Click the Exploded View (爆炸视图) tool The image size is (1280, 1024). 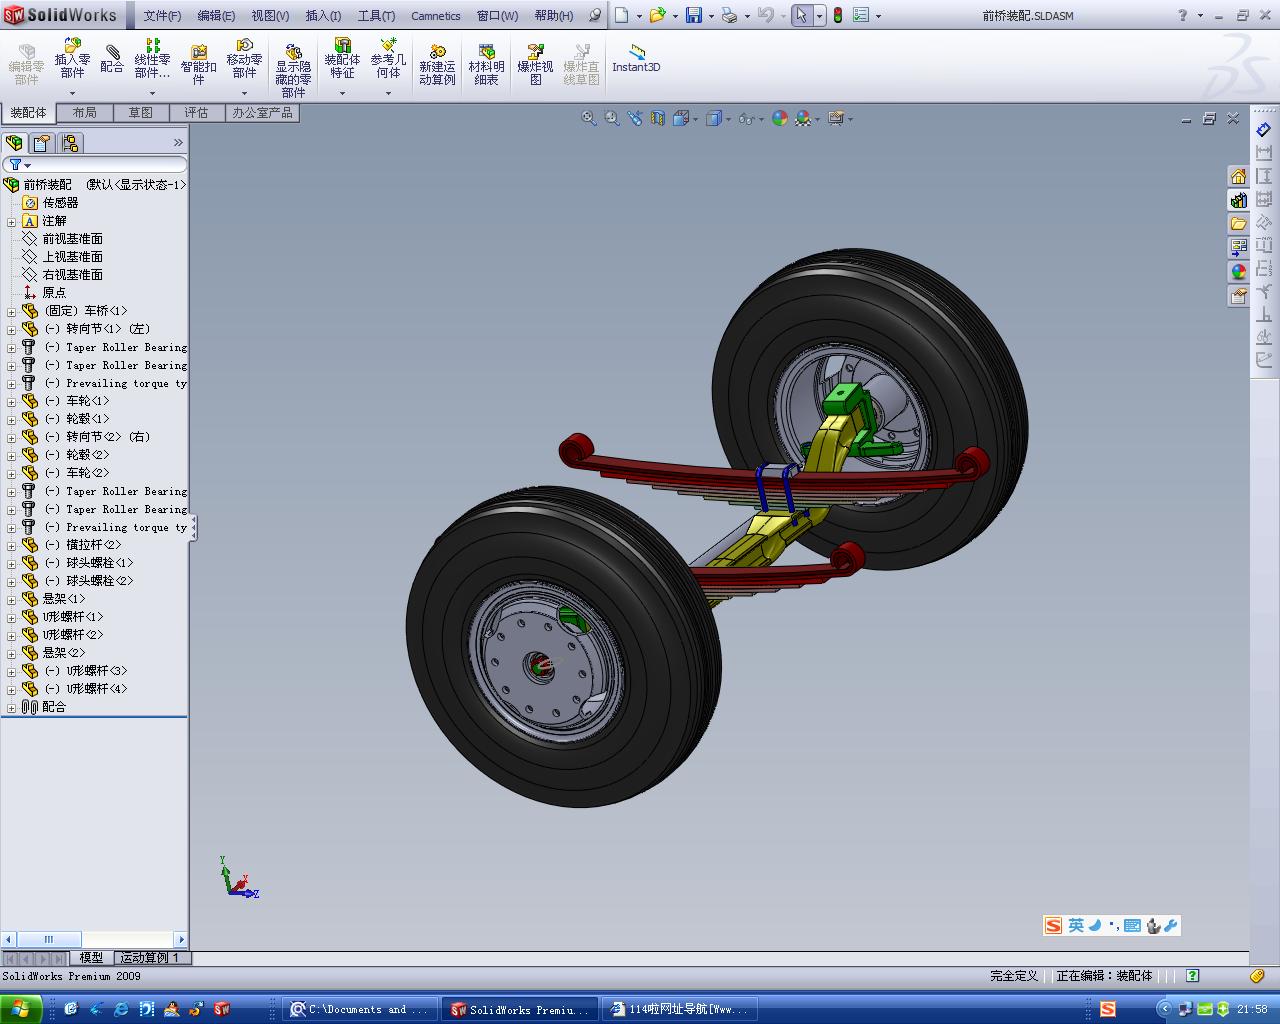click(x=535, y=65)
